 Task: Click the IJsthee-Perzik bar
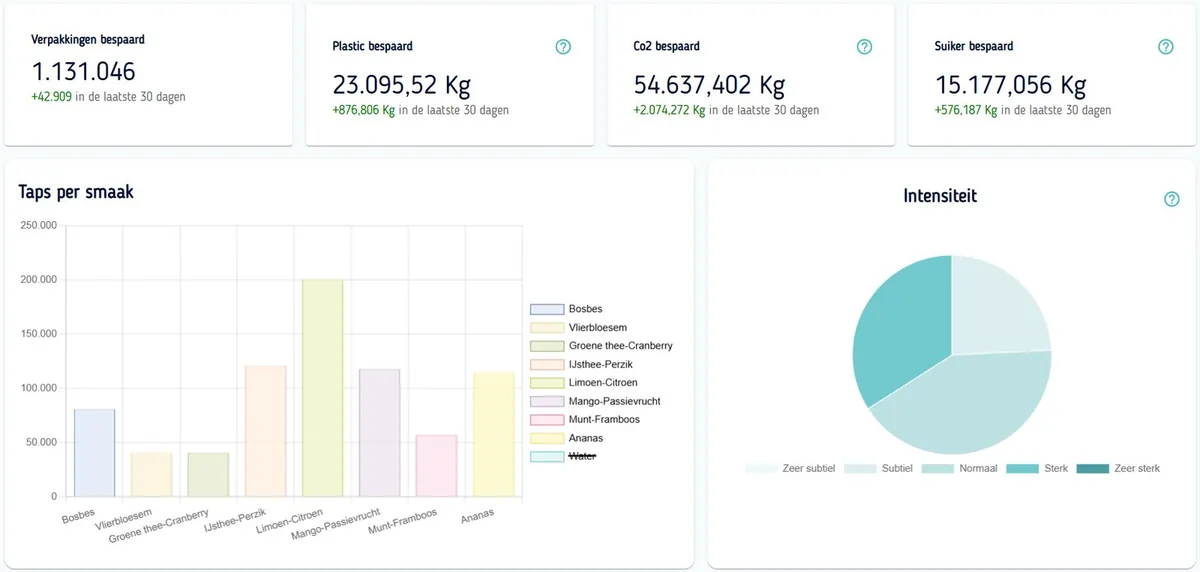[266, 431]
